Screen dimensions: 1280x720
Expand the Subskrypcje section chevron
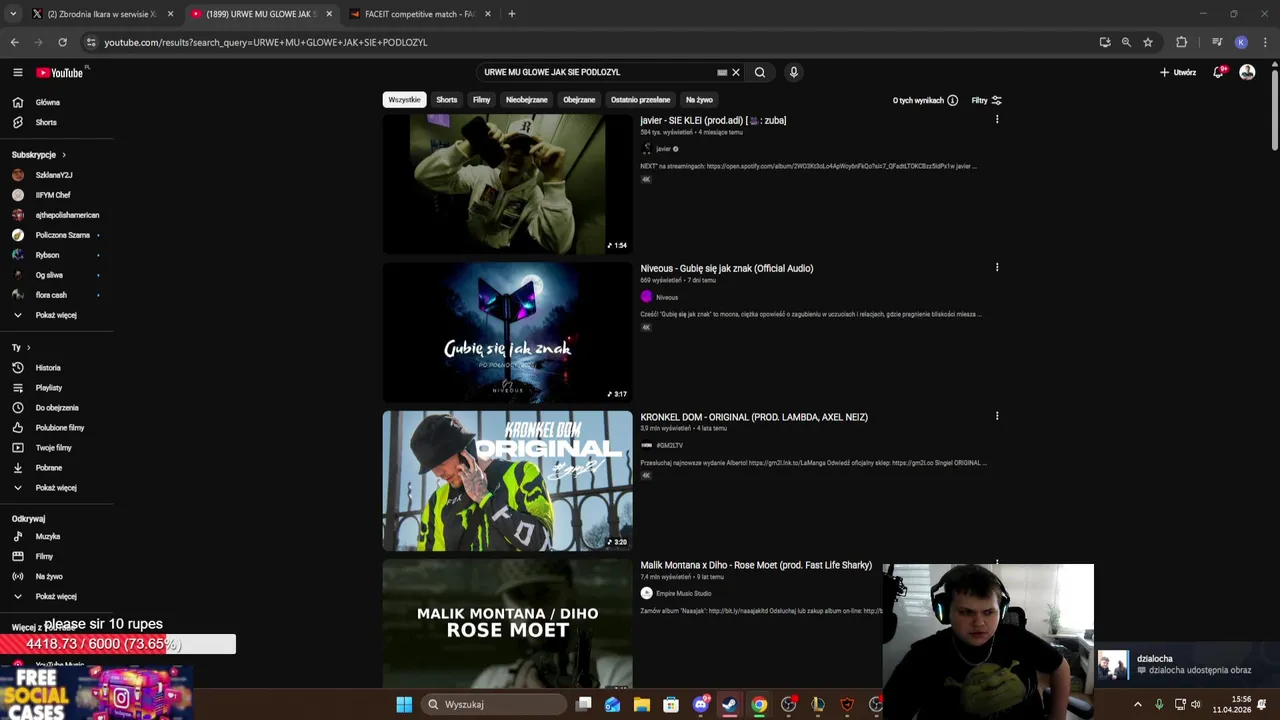[64, 155]
